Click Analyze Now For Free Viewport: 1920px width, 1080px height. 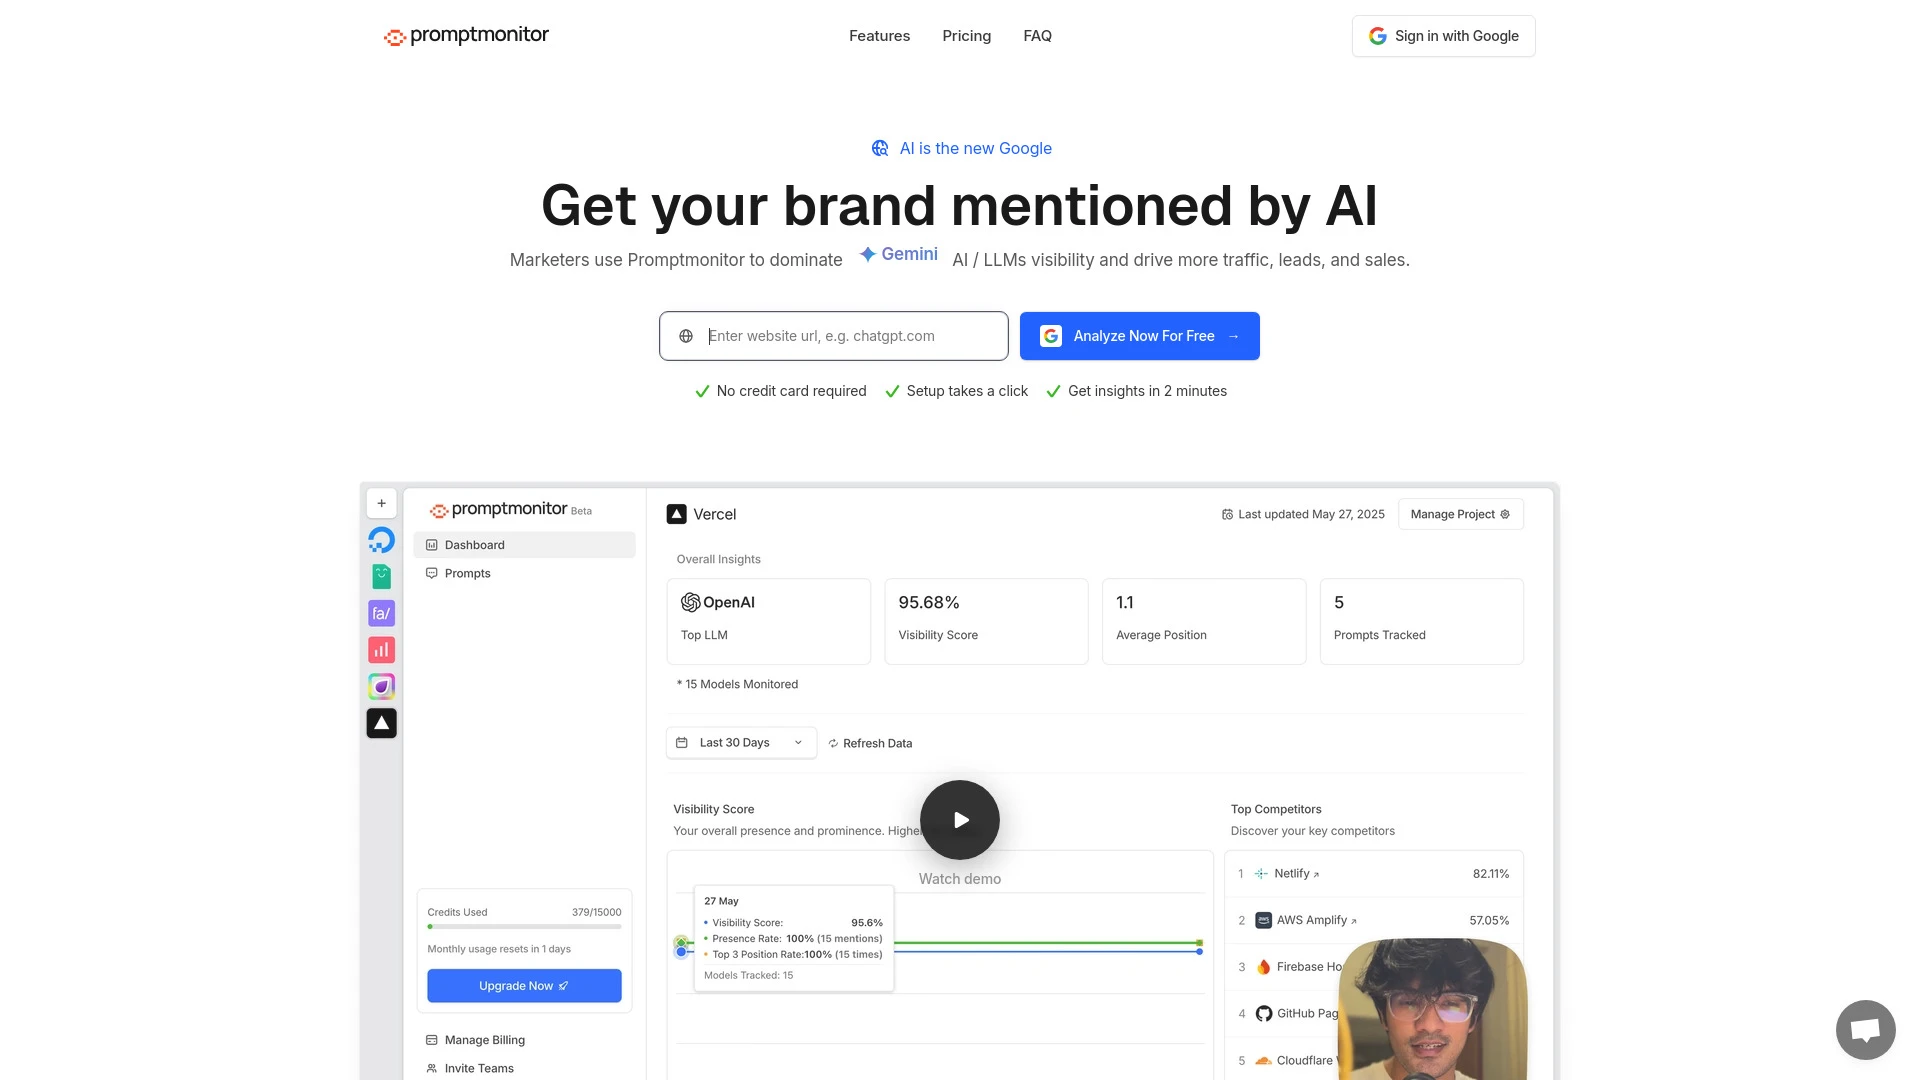[x=1140, y=336]
